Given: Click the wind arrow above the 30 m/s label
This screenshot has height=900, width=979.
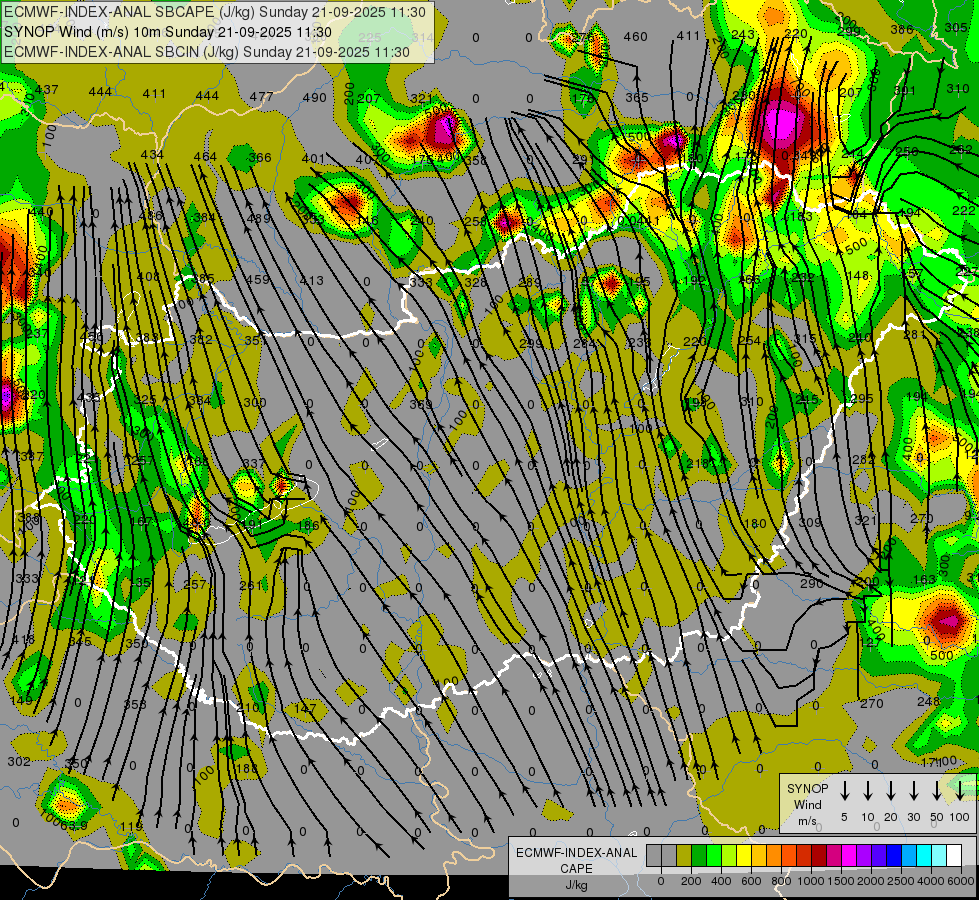Looking at the screenshot, I should point(914,789).
